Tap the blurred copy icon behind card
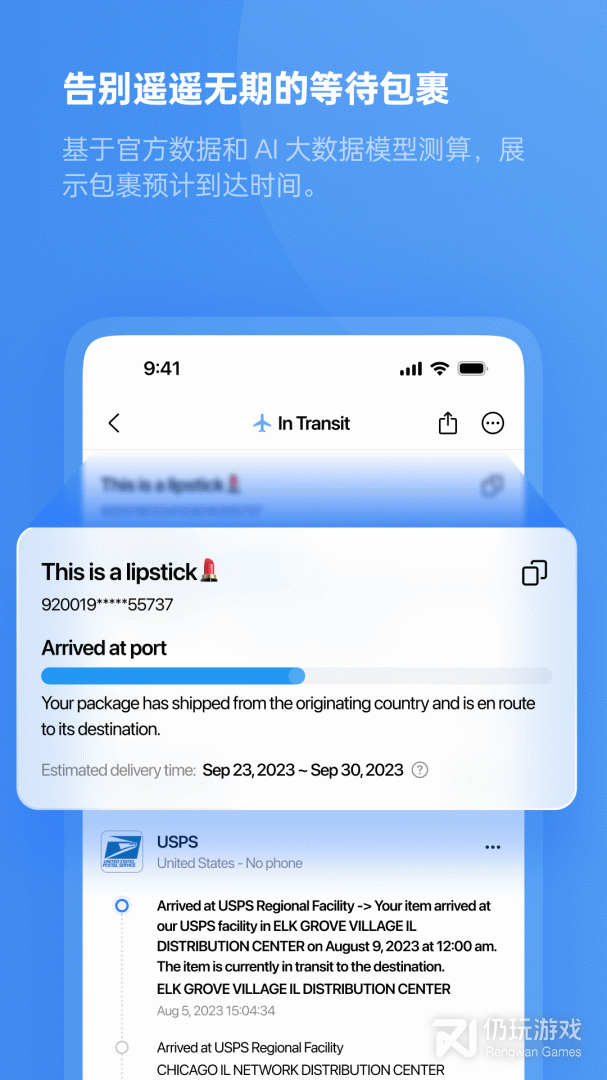This screenshot has height=1080, width=607. click(491, 486)
